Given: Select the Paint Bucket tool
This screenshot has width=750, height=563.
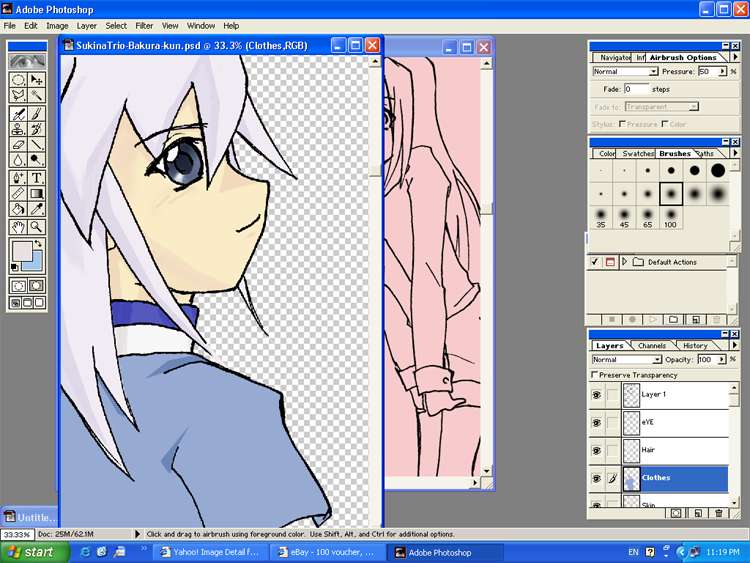Looking at the screenshot, I should click(18, 209).
